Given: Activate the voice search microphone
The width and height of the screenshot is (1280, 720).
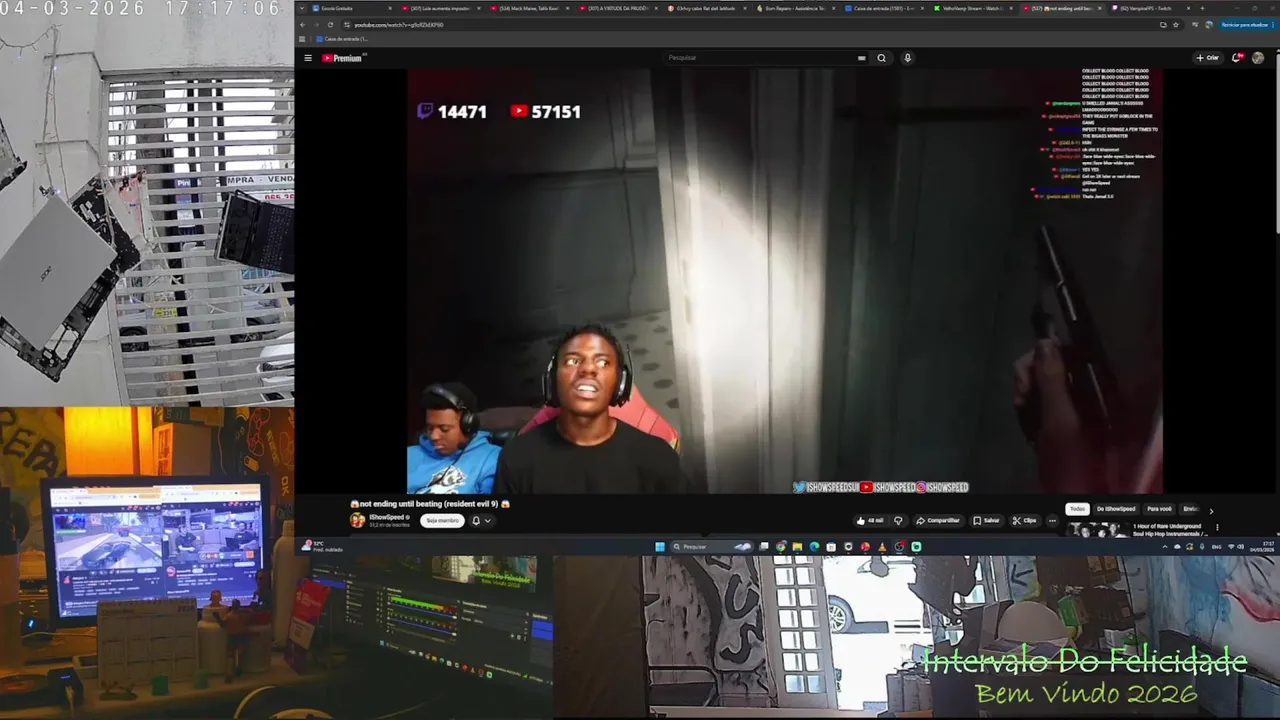Looking at the screenshot, I should (x=907, y=58).
